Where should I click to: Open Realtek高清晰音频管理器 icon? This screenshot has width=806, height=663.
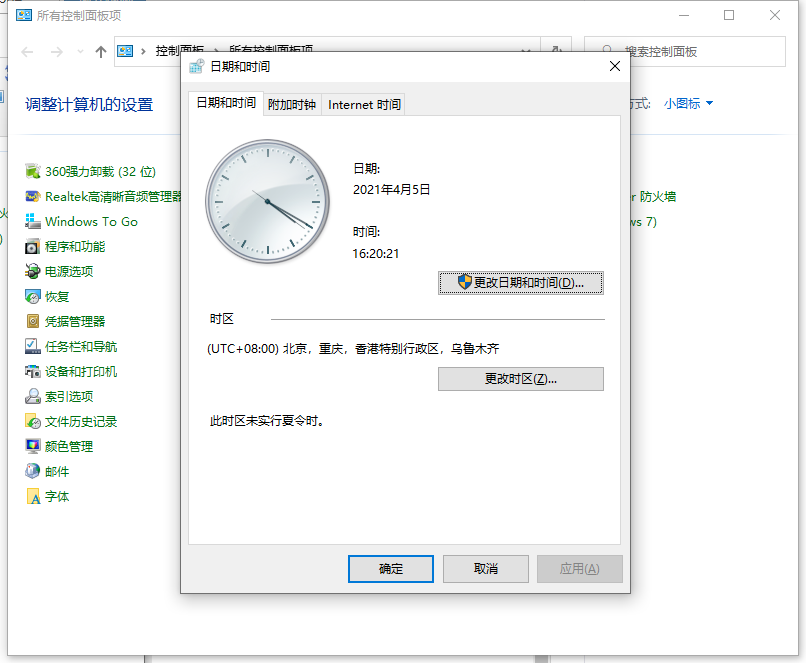coord(34,197)
